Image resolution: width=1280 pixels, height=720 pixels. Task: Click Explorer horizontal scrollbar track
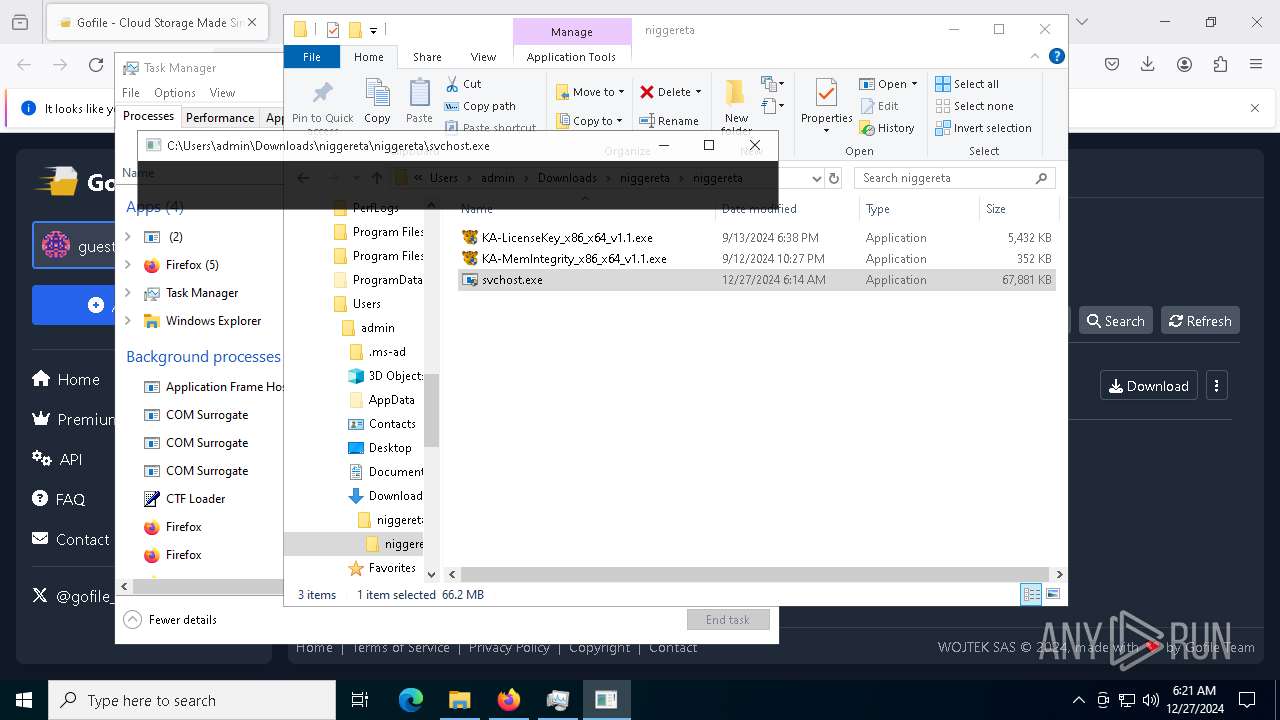[756, 574]
